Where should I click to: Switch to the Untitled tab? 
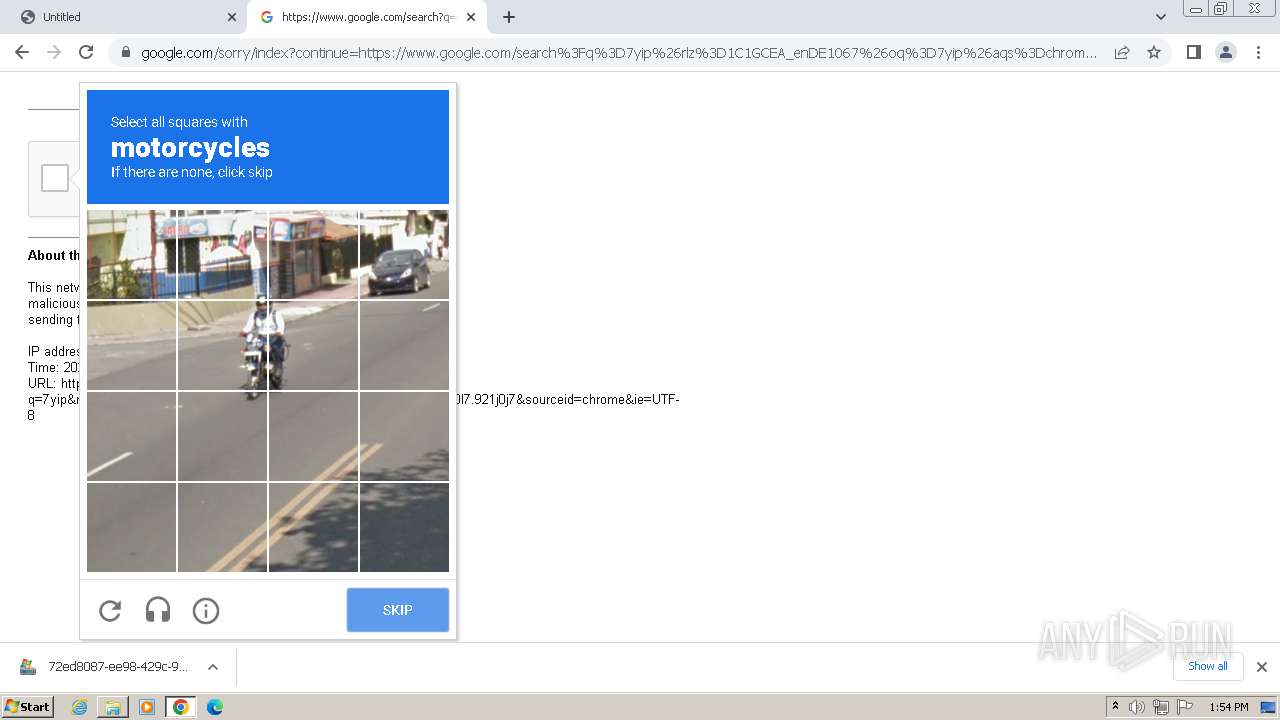pos(125,17)
